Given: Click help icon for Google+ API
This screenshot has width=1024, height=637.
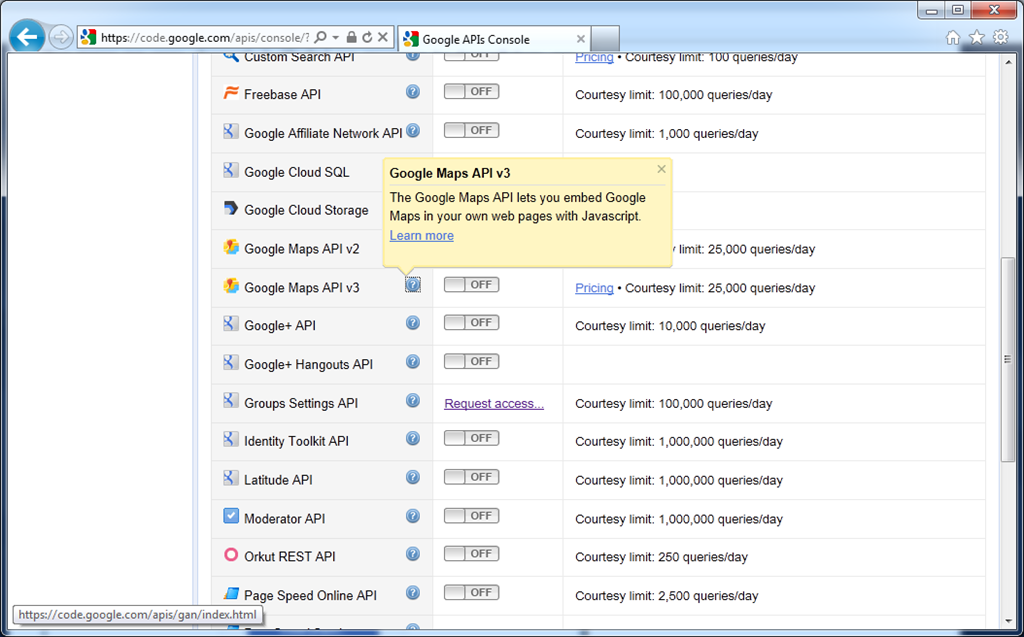Looking at the screenshot, I should (413, 323).
